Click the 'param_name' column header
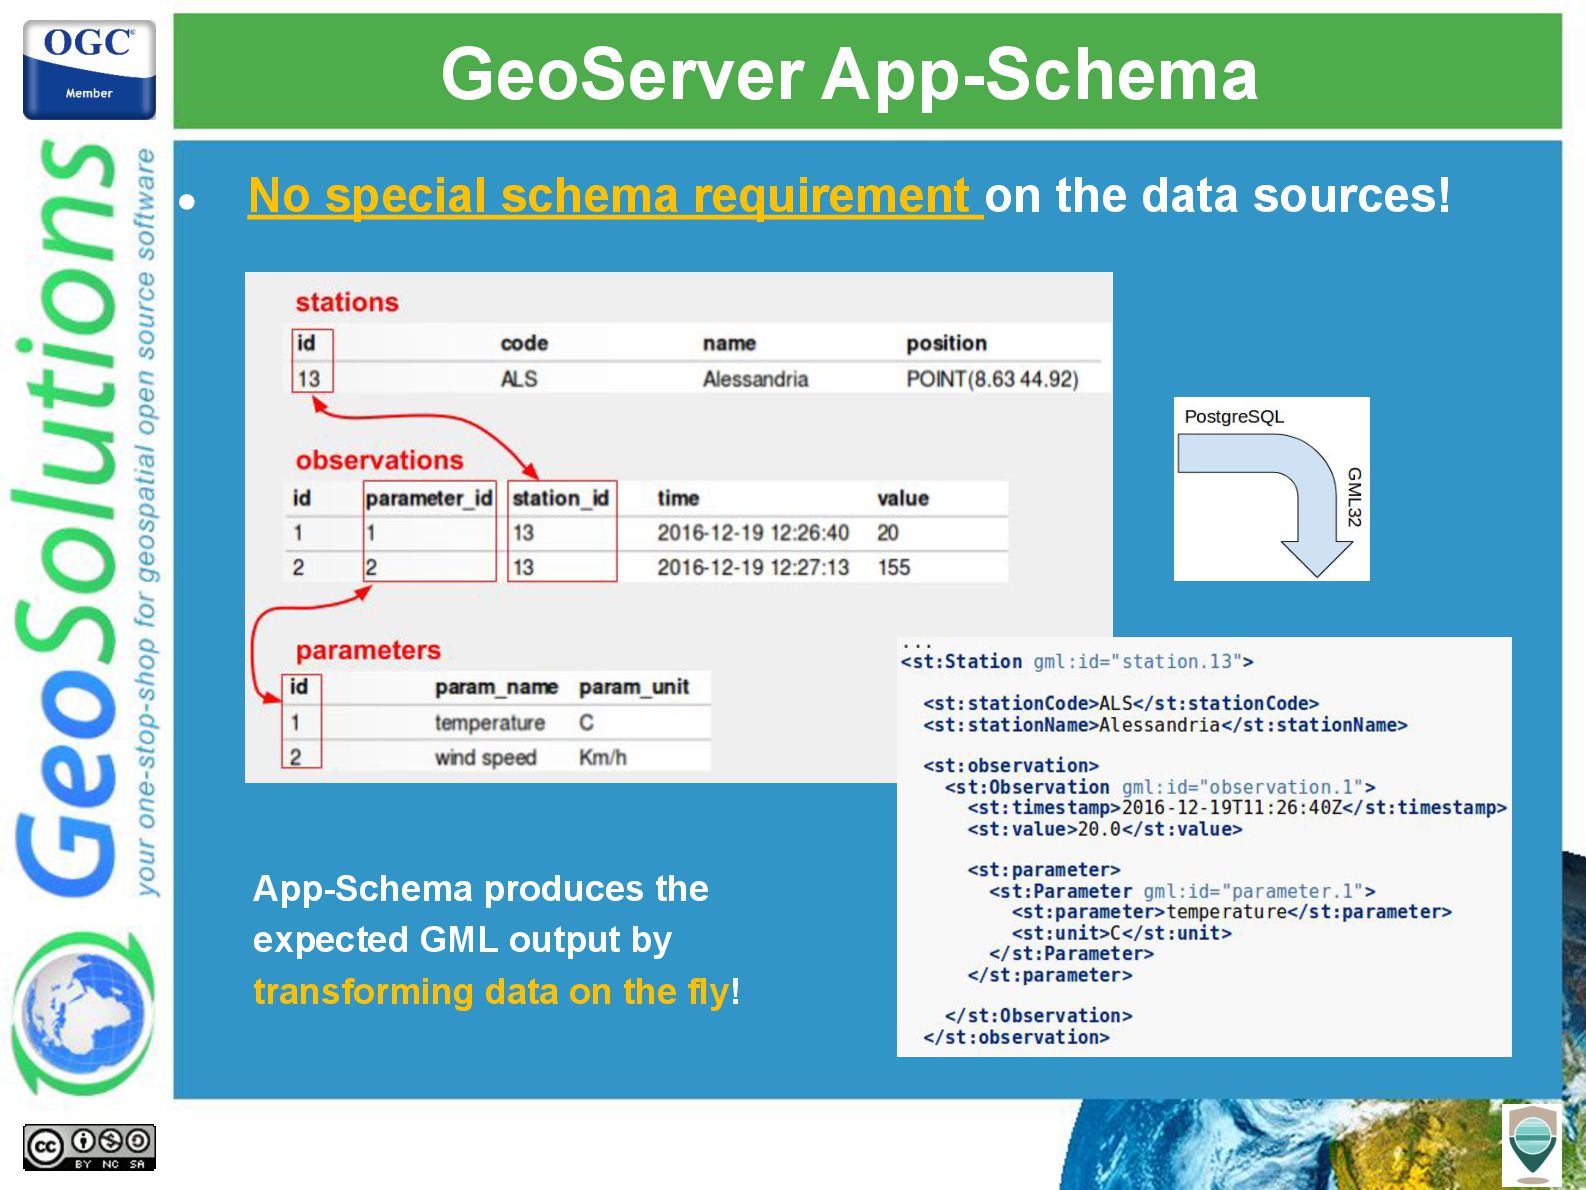1586x1190 pixels. point(496,687)
